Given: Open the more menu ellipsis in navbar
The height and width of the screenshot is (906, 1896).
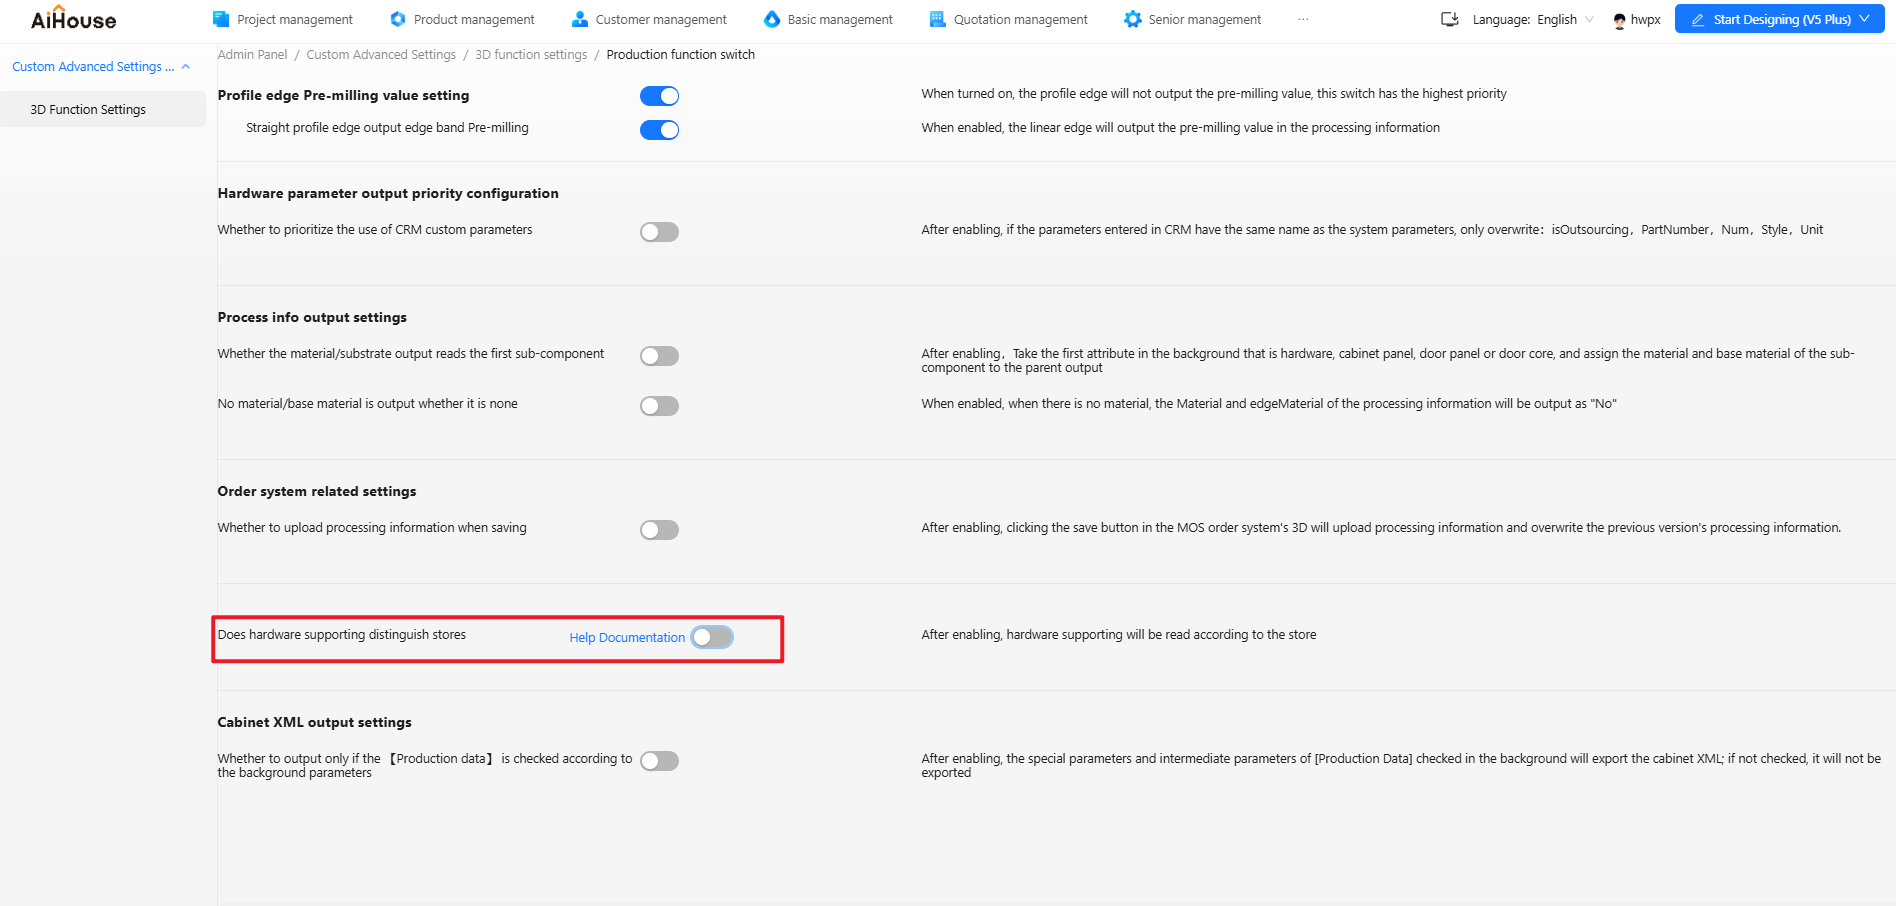Looking at the screenshot, I should pyautogui.click(x=1303, y=19).
